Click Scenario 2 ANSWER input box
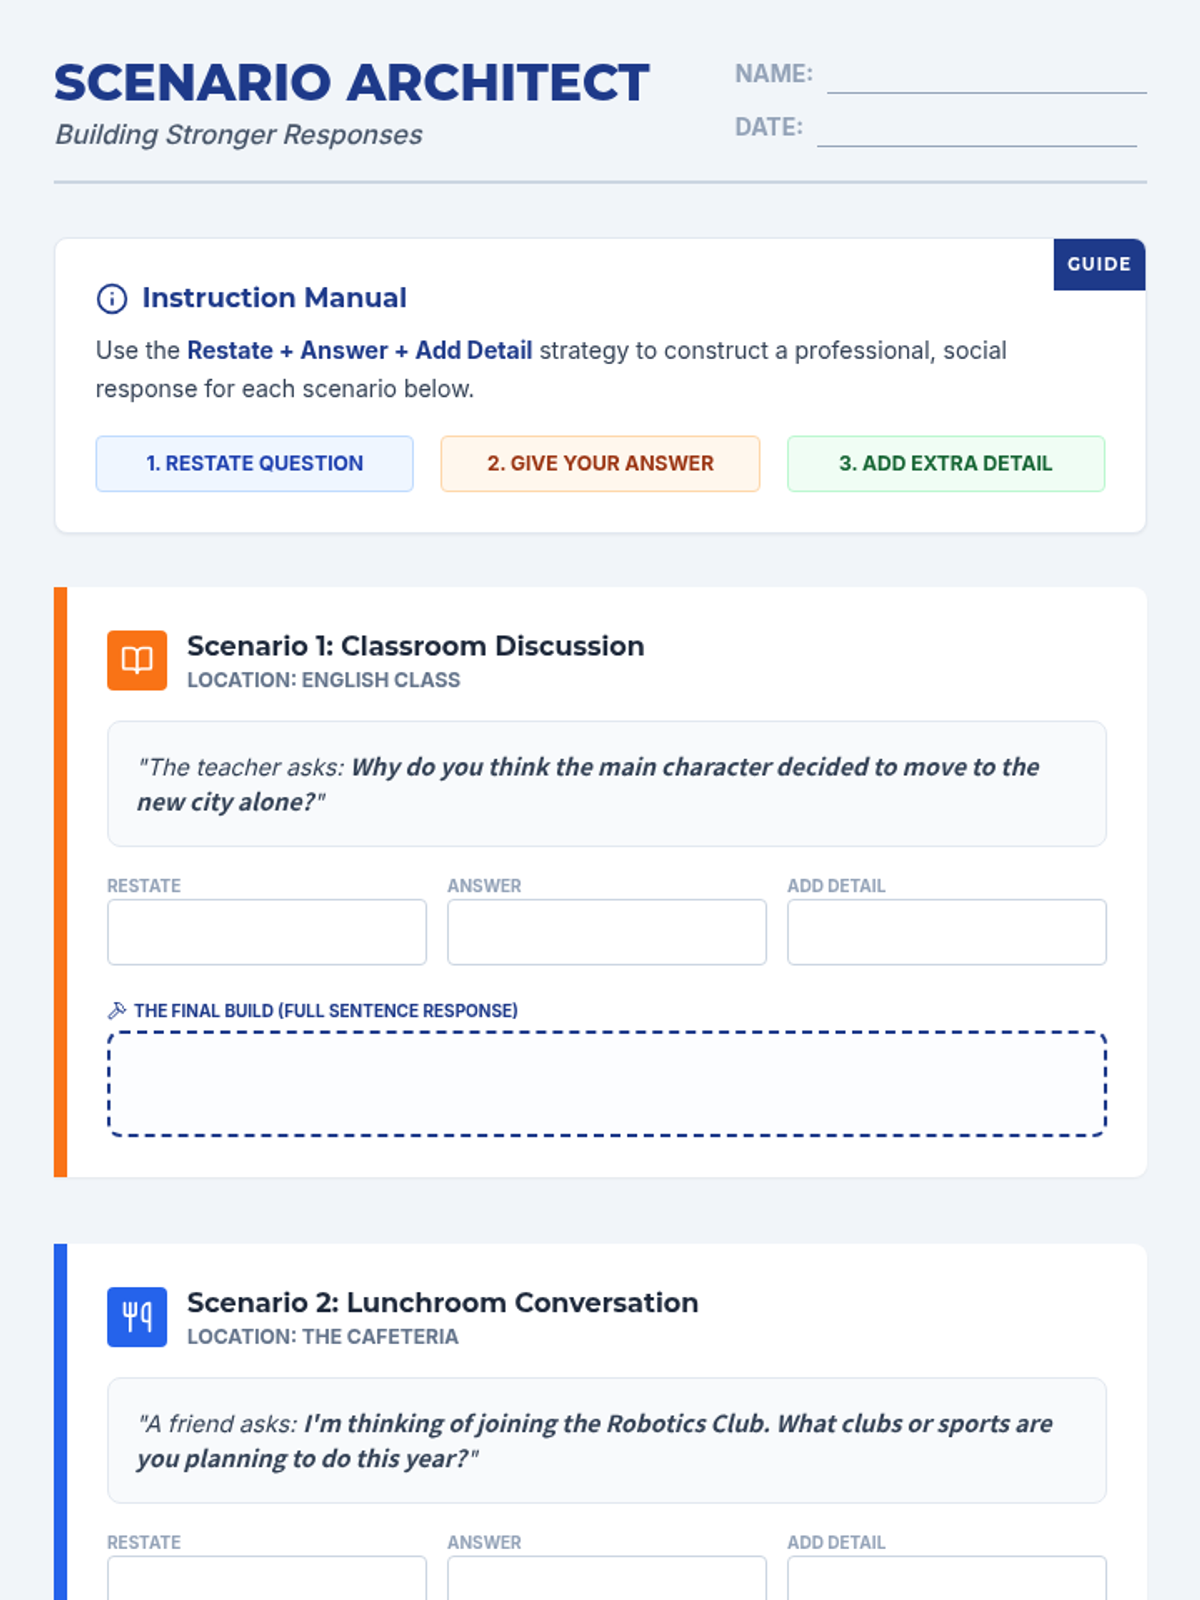This screenshot has height=1600, width=1200. [607, 1578]
